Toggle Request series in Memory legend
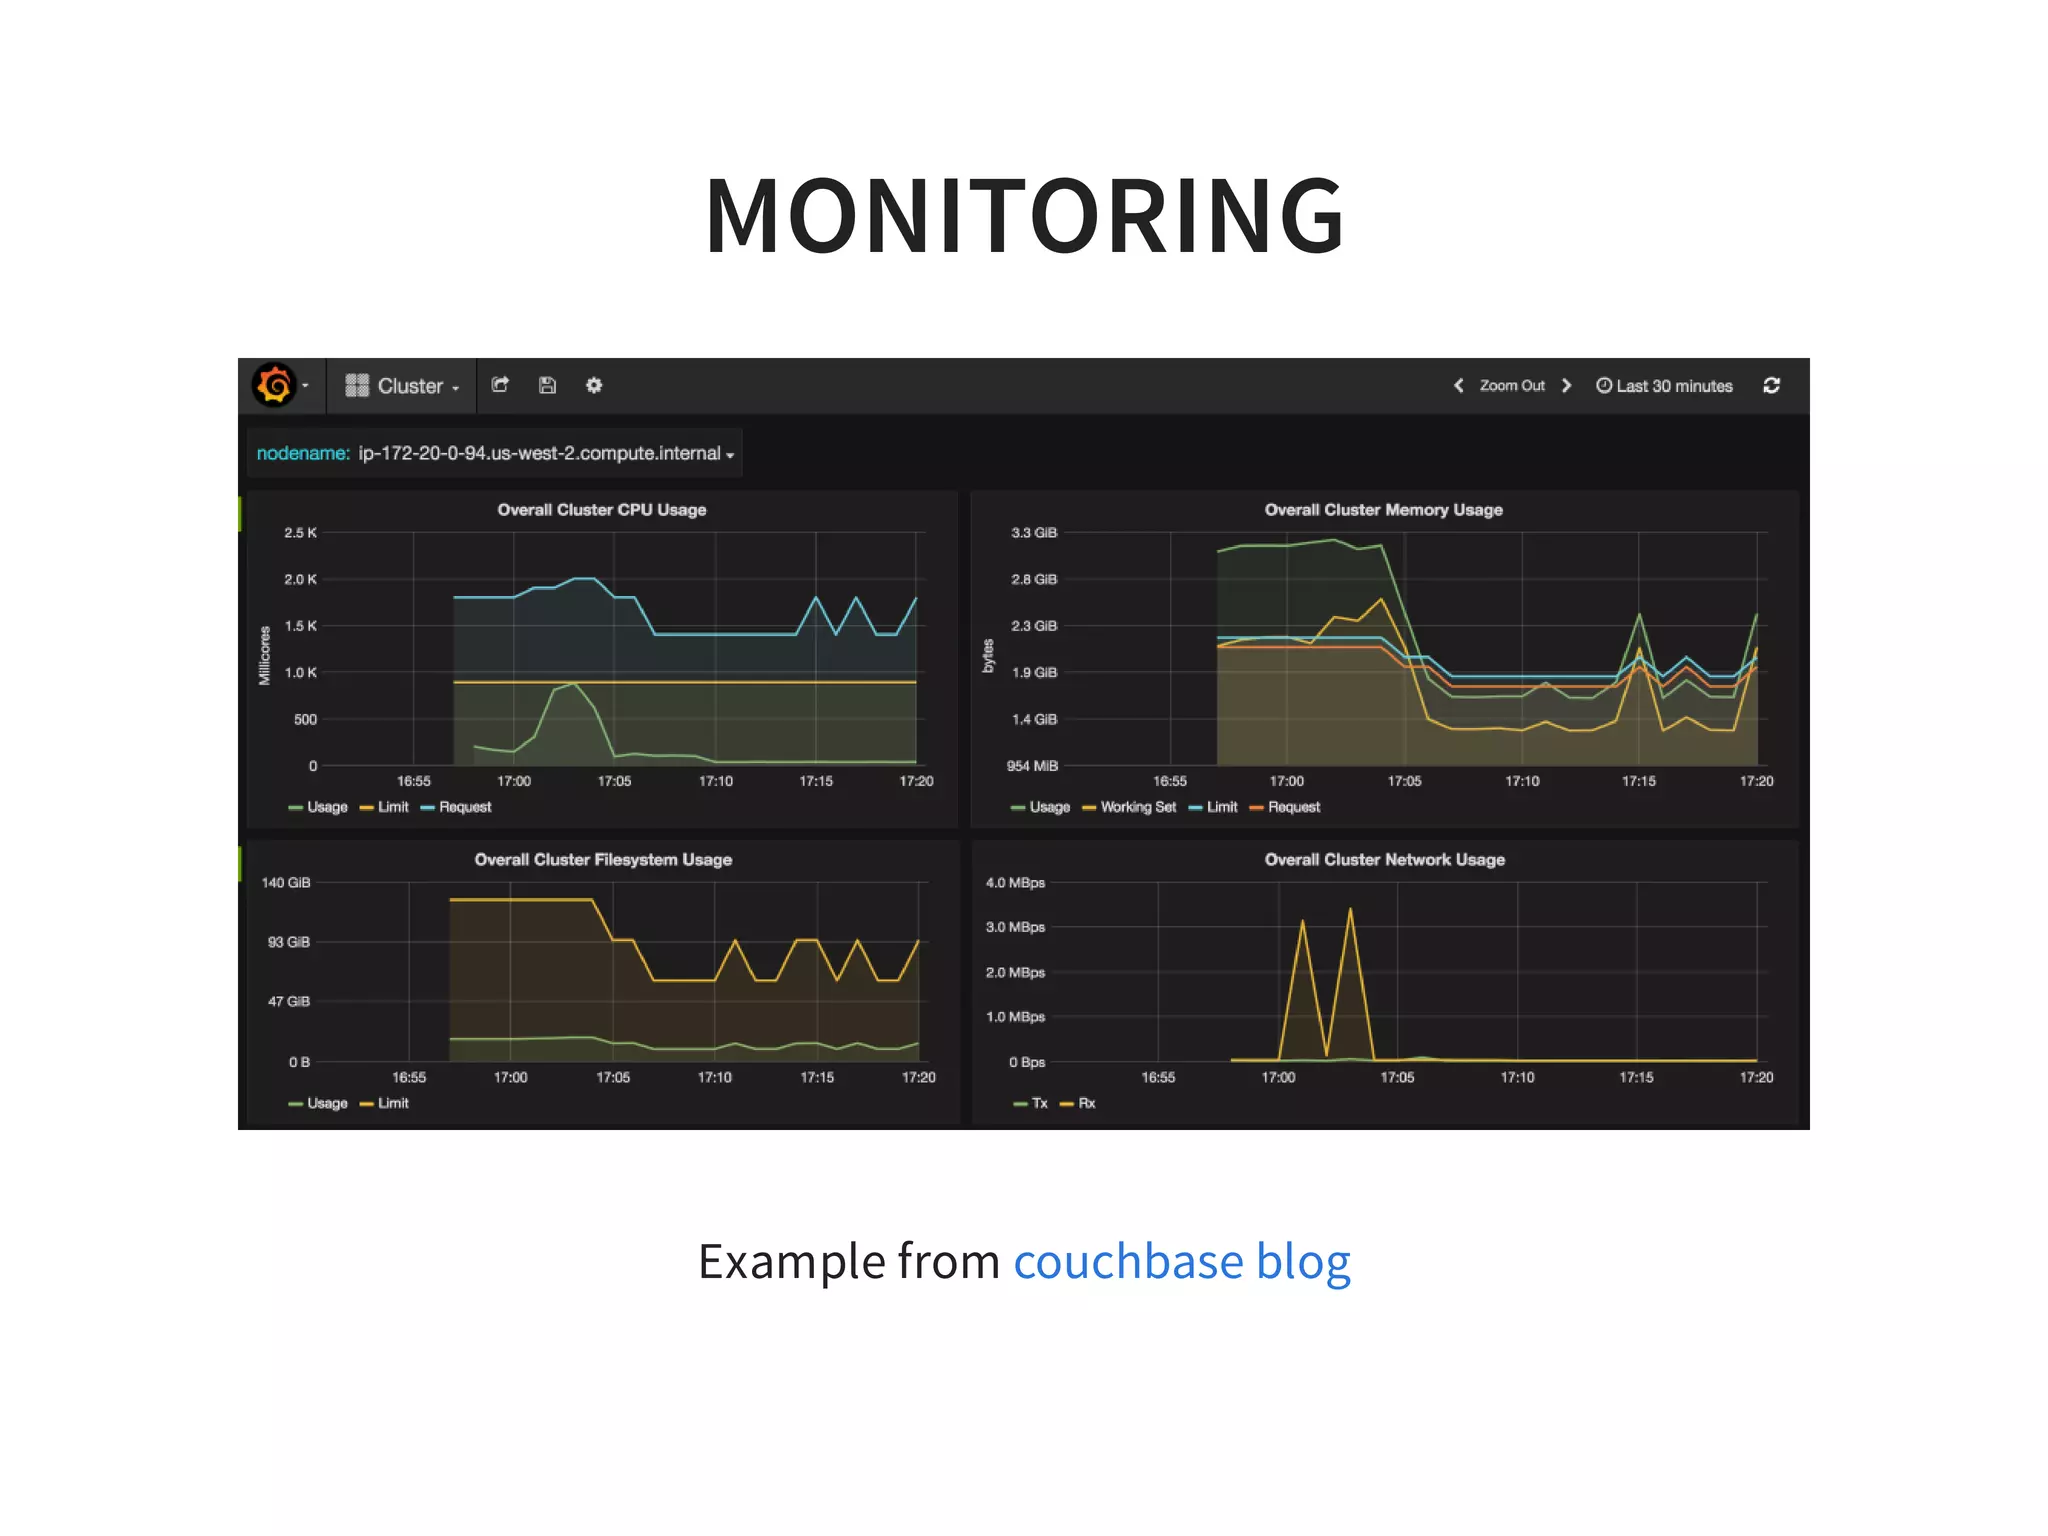The height and width of the screenshot is (1536, 2048). coord(1285,807)
